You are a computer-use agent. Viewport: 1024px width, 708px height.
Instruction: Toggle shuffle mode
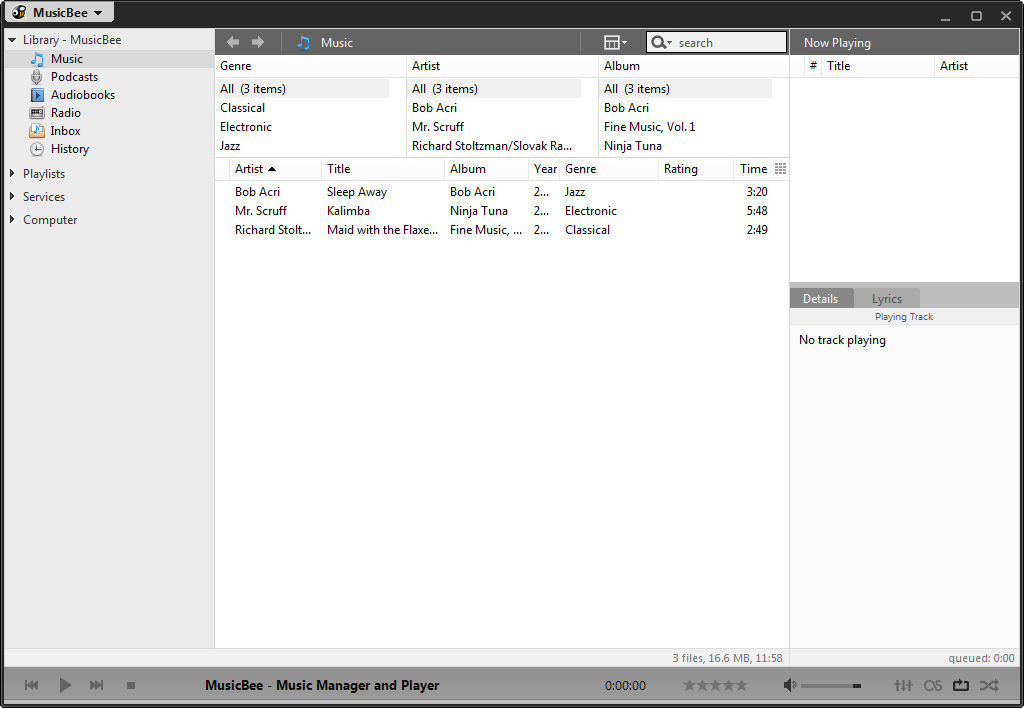click(989, 685)
